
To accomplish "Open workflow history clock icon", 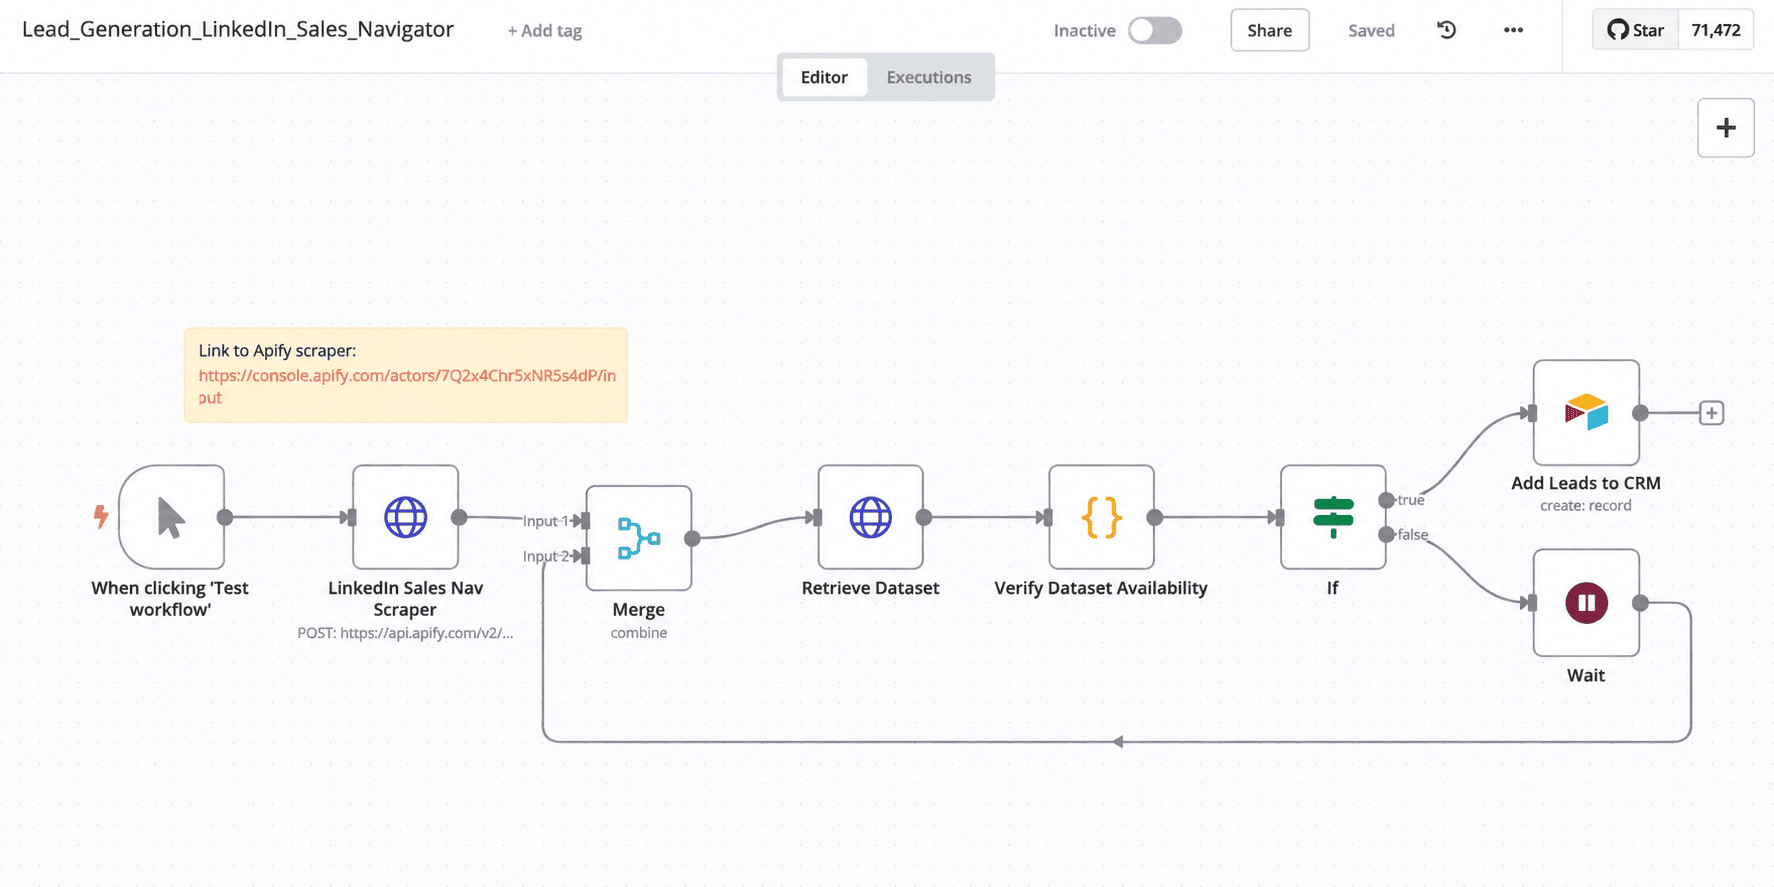I will (x=1446, y=30).
